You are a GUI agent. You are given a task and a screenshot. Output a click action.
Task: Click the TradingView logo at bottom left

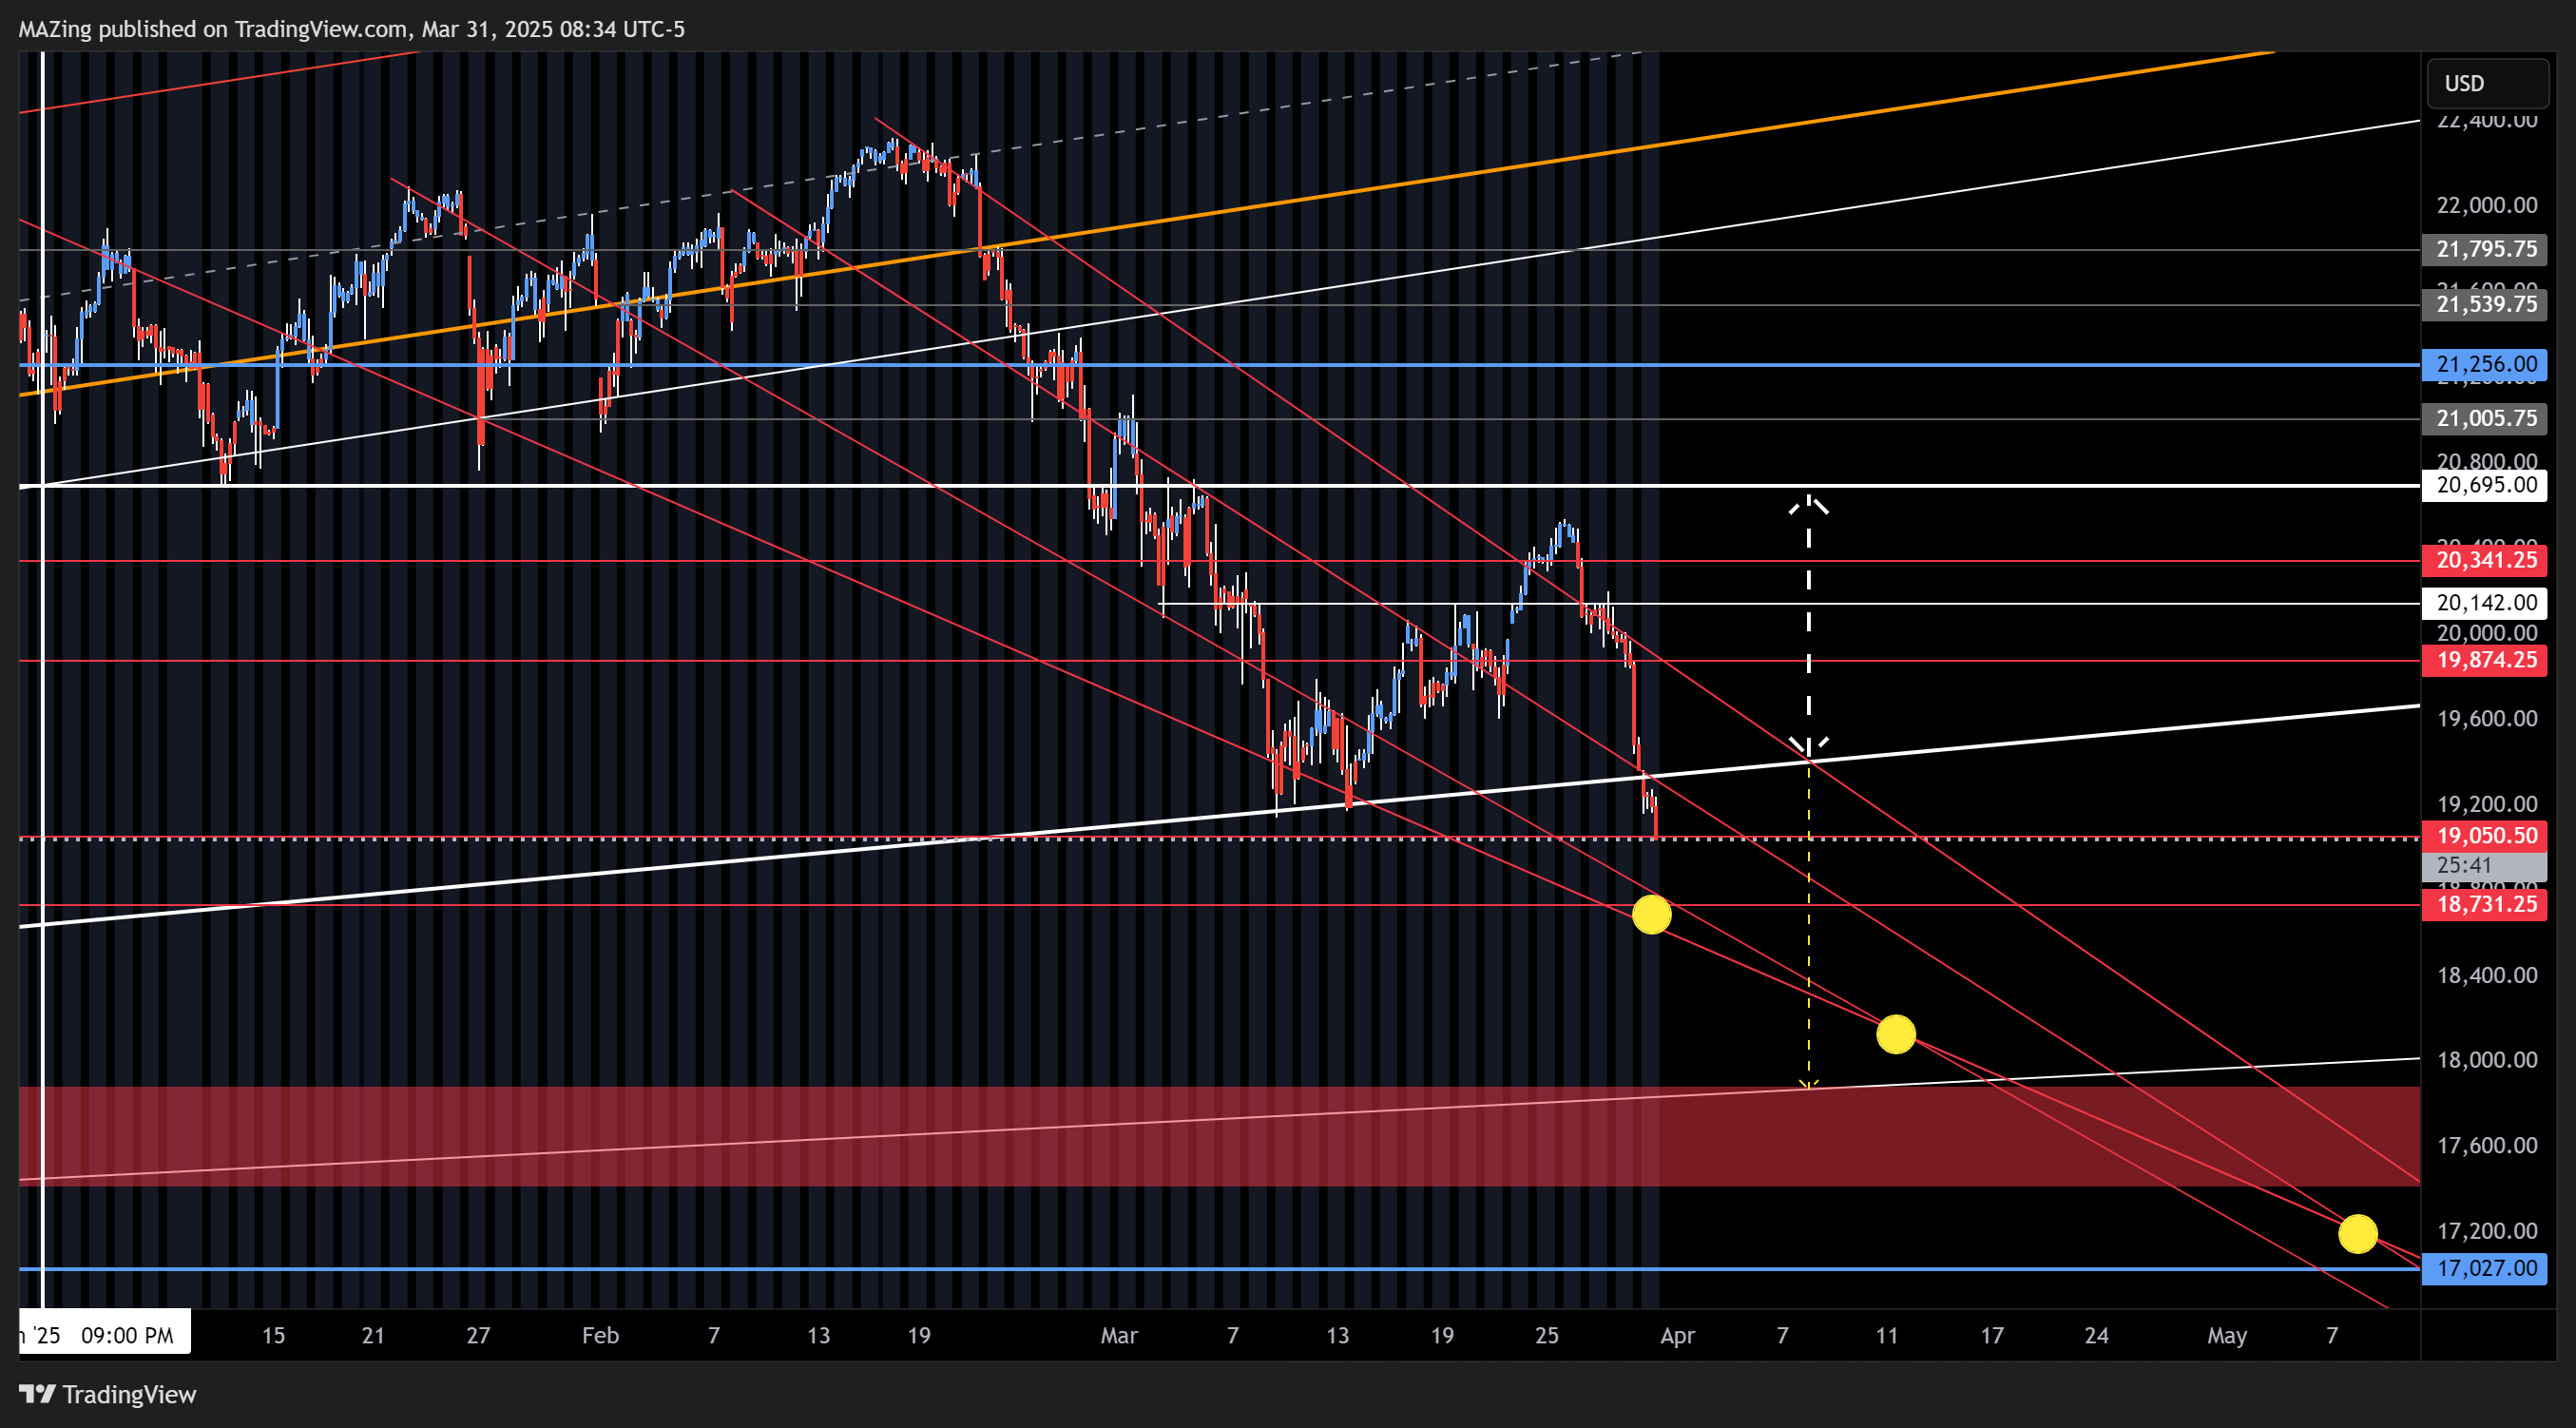coord(108,1394)
